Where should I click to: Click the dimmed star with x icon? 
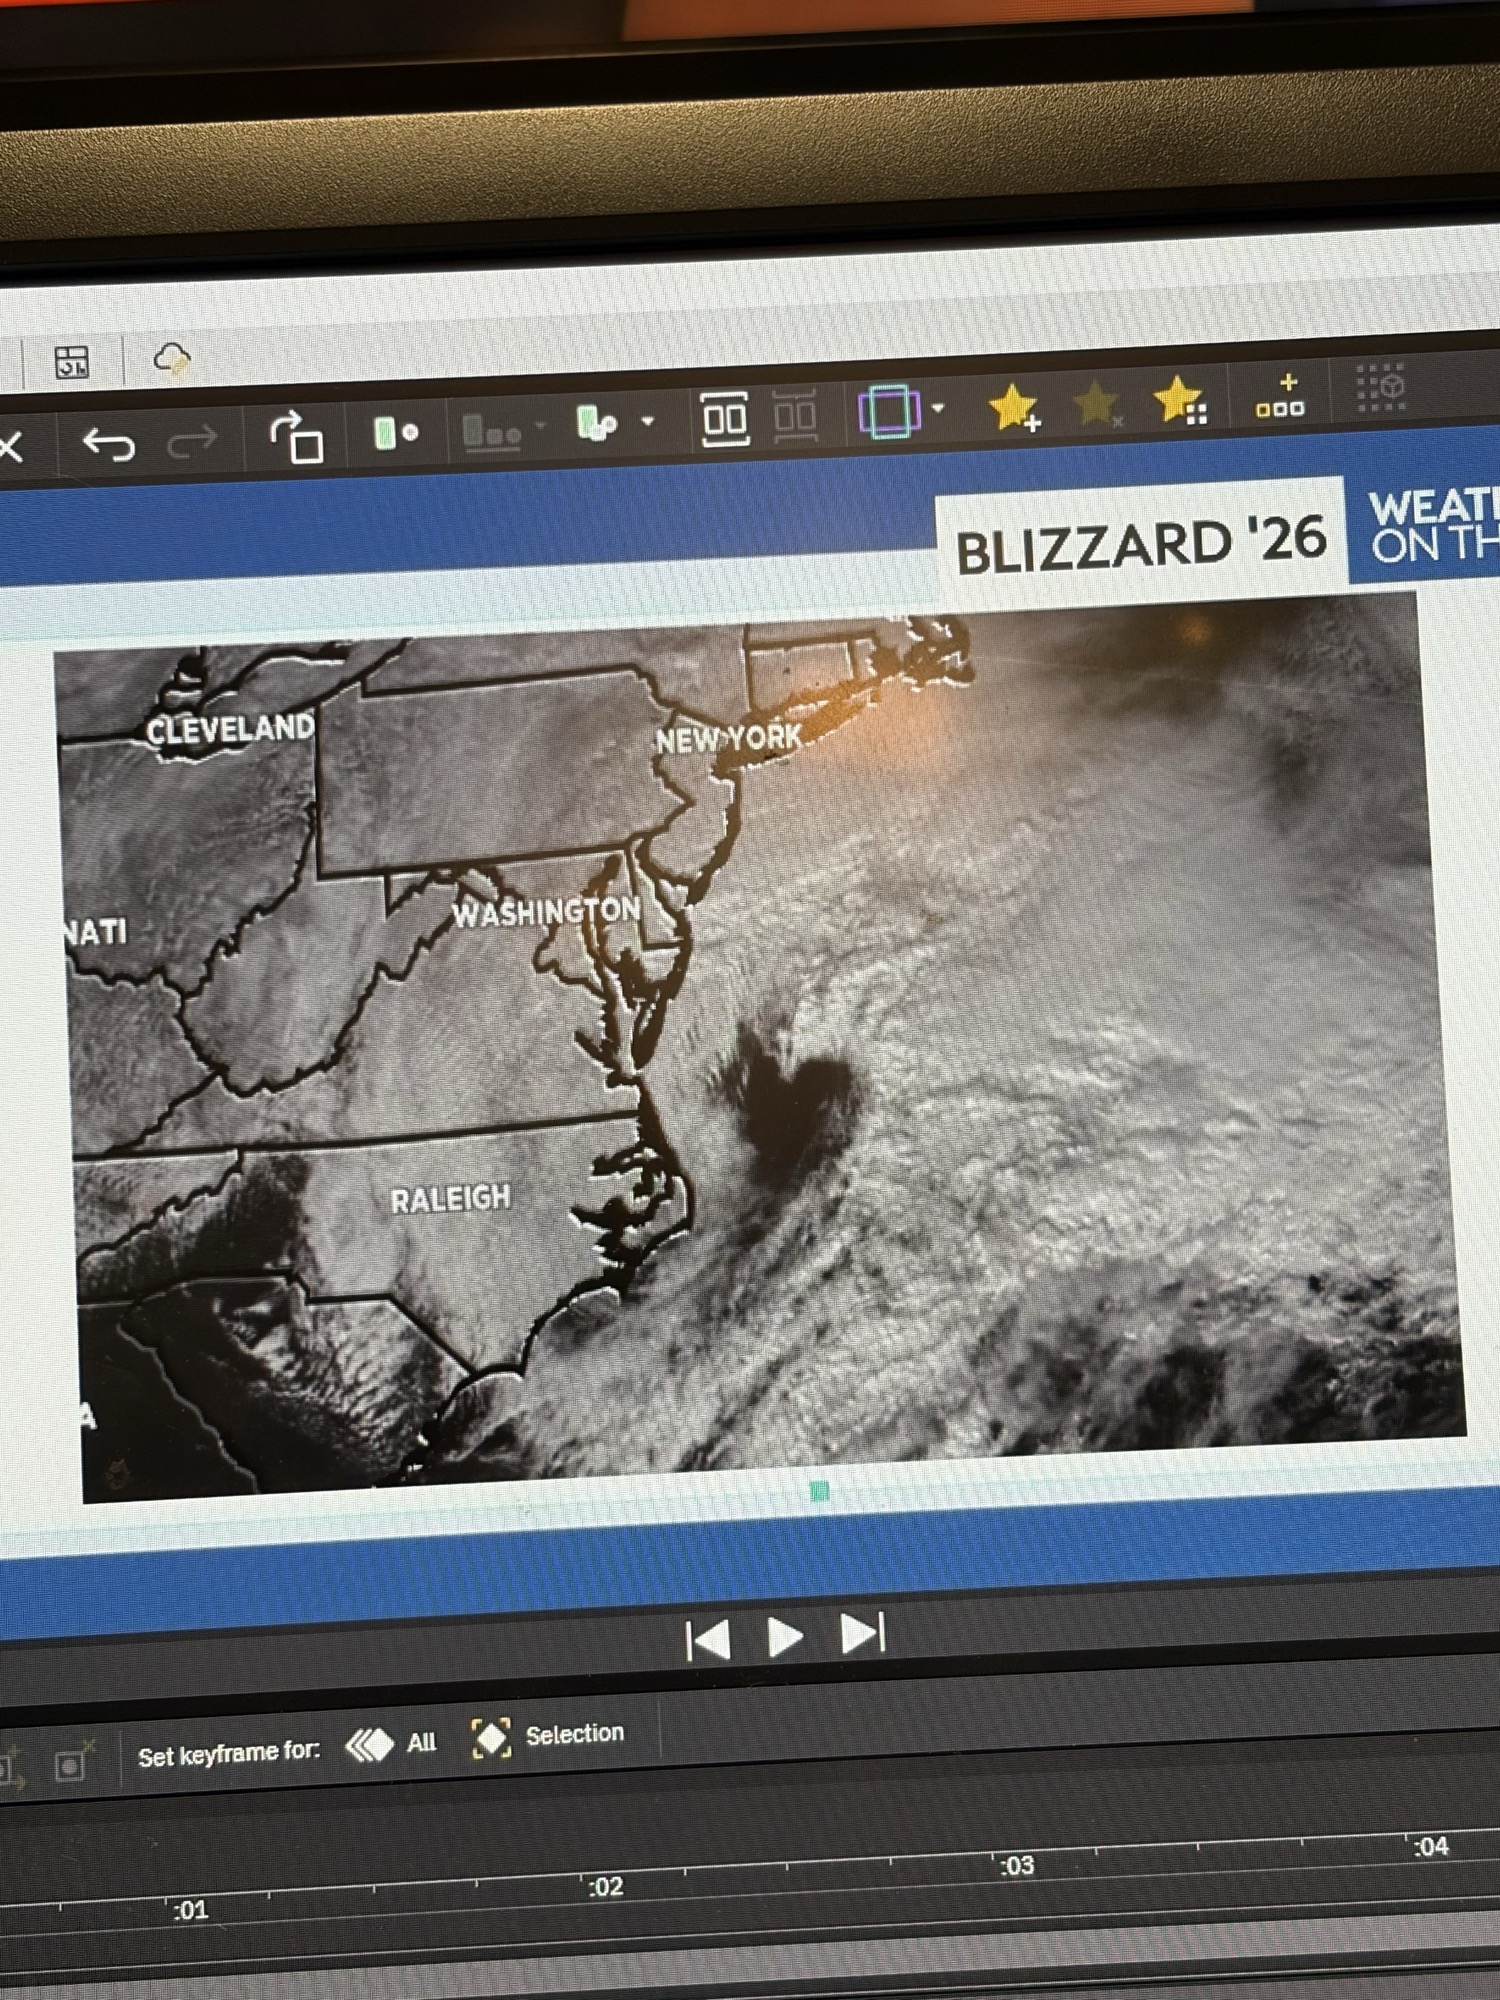(1097, 405)
